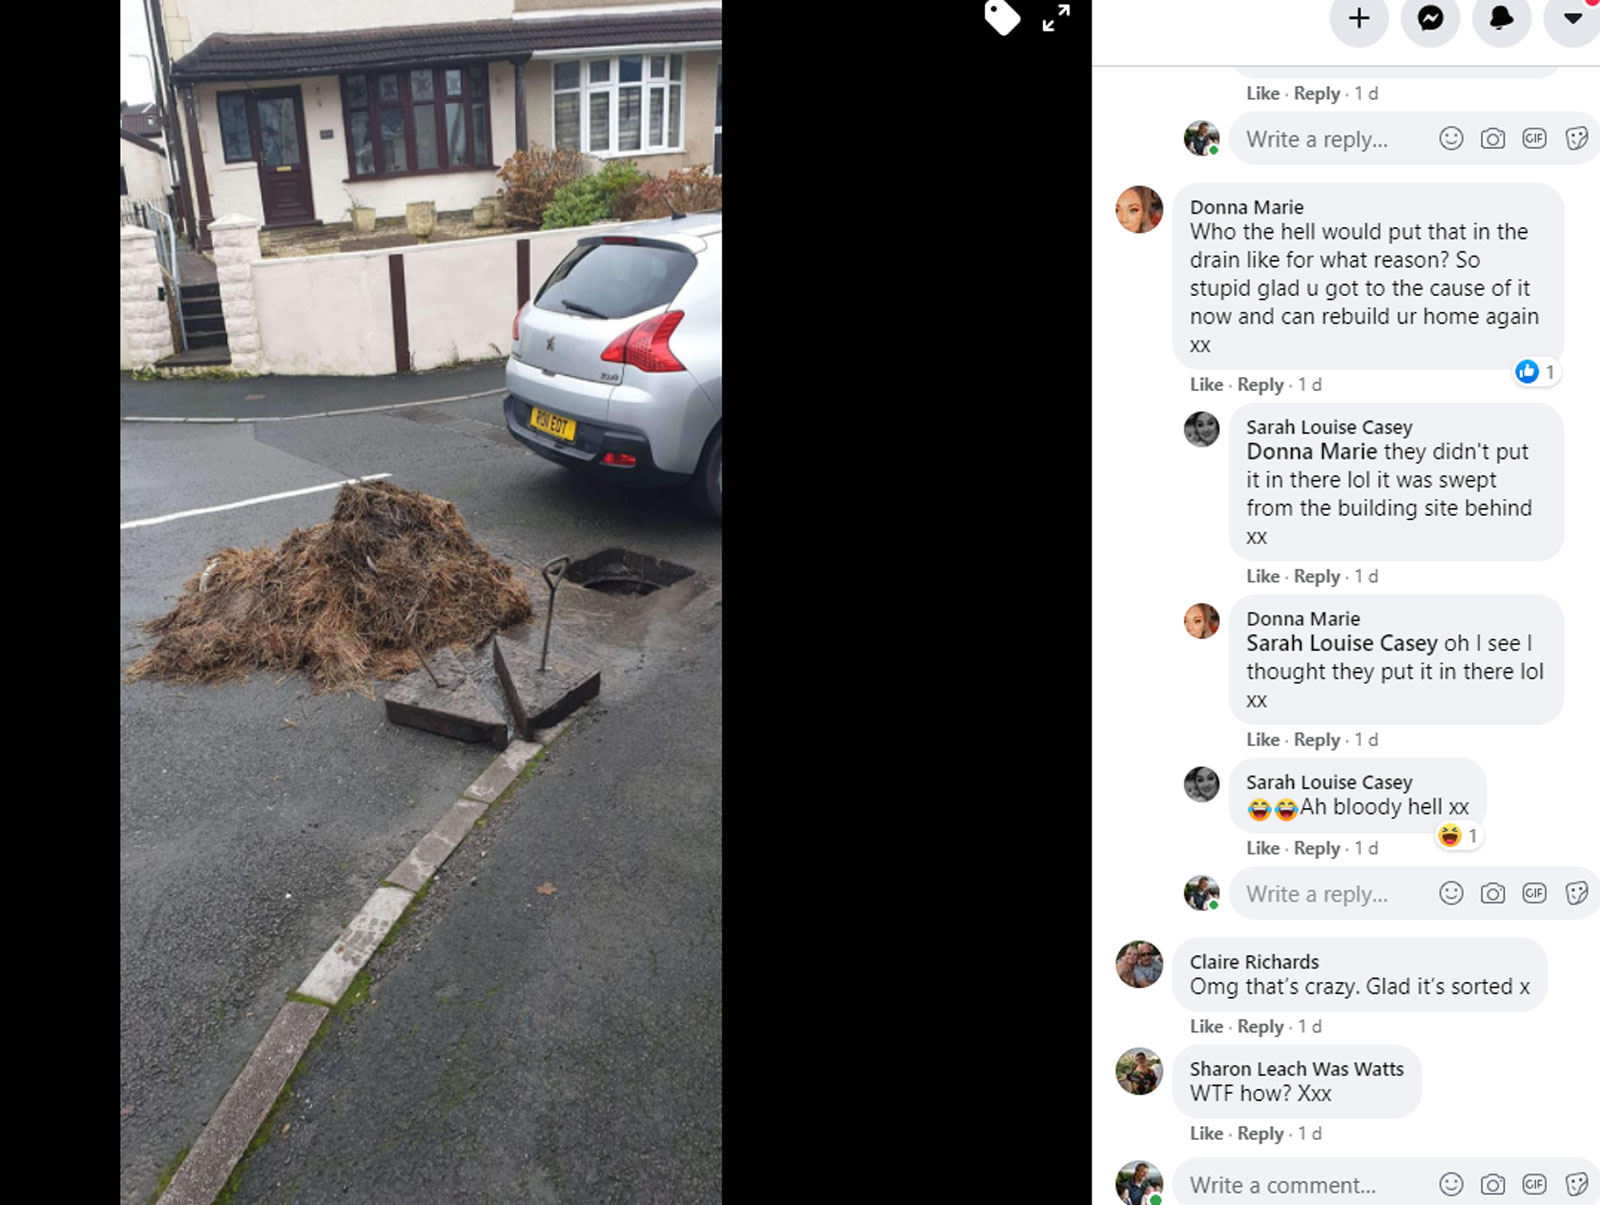1600x1205 pixels.
Task: Open the notifications bell
Action: [1502, 18]
